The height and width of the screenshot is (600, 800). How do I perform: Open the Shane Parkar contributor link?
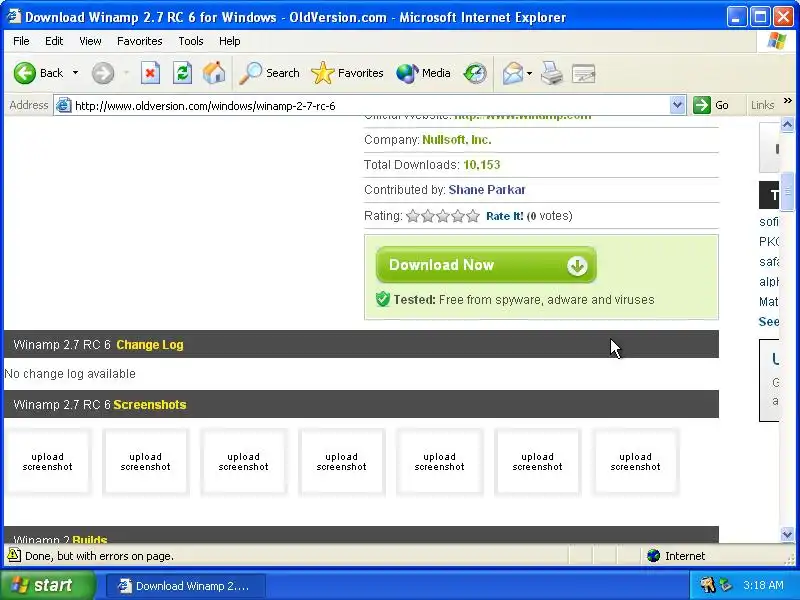tap(487, 190)
